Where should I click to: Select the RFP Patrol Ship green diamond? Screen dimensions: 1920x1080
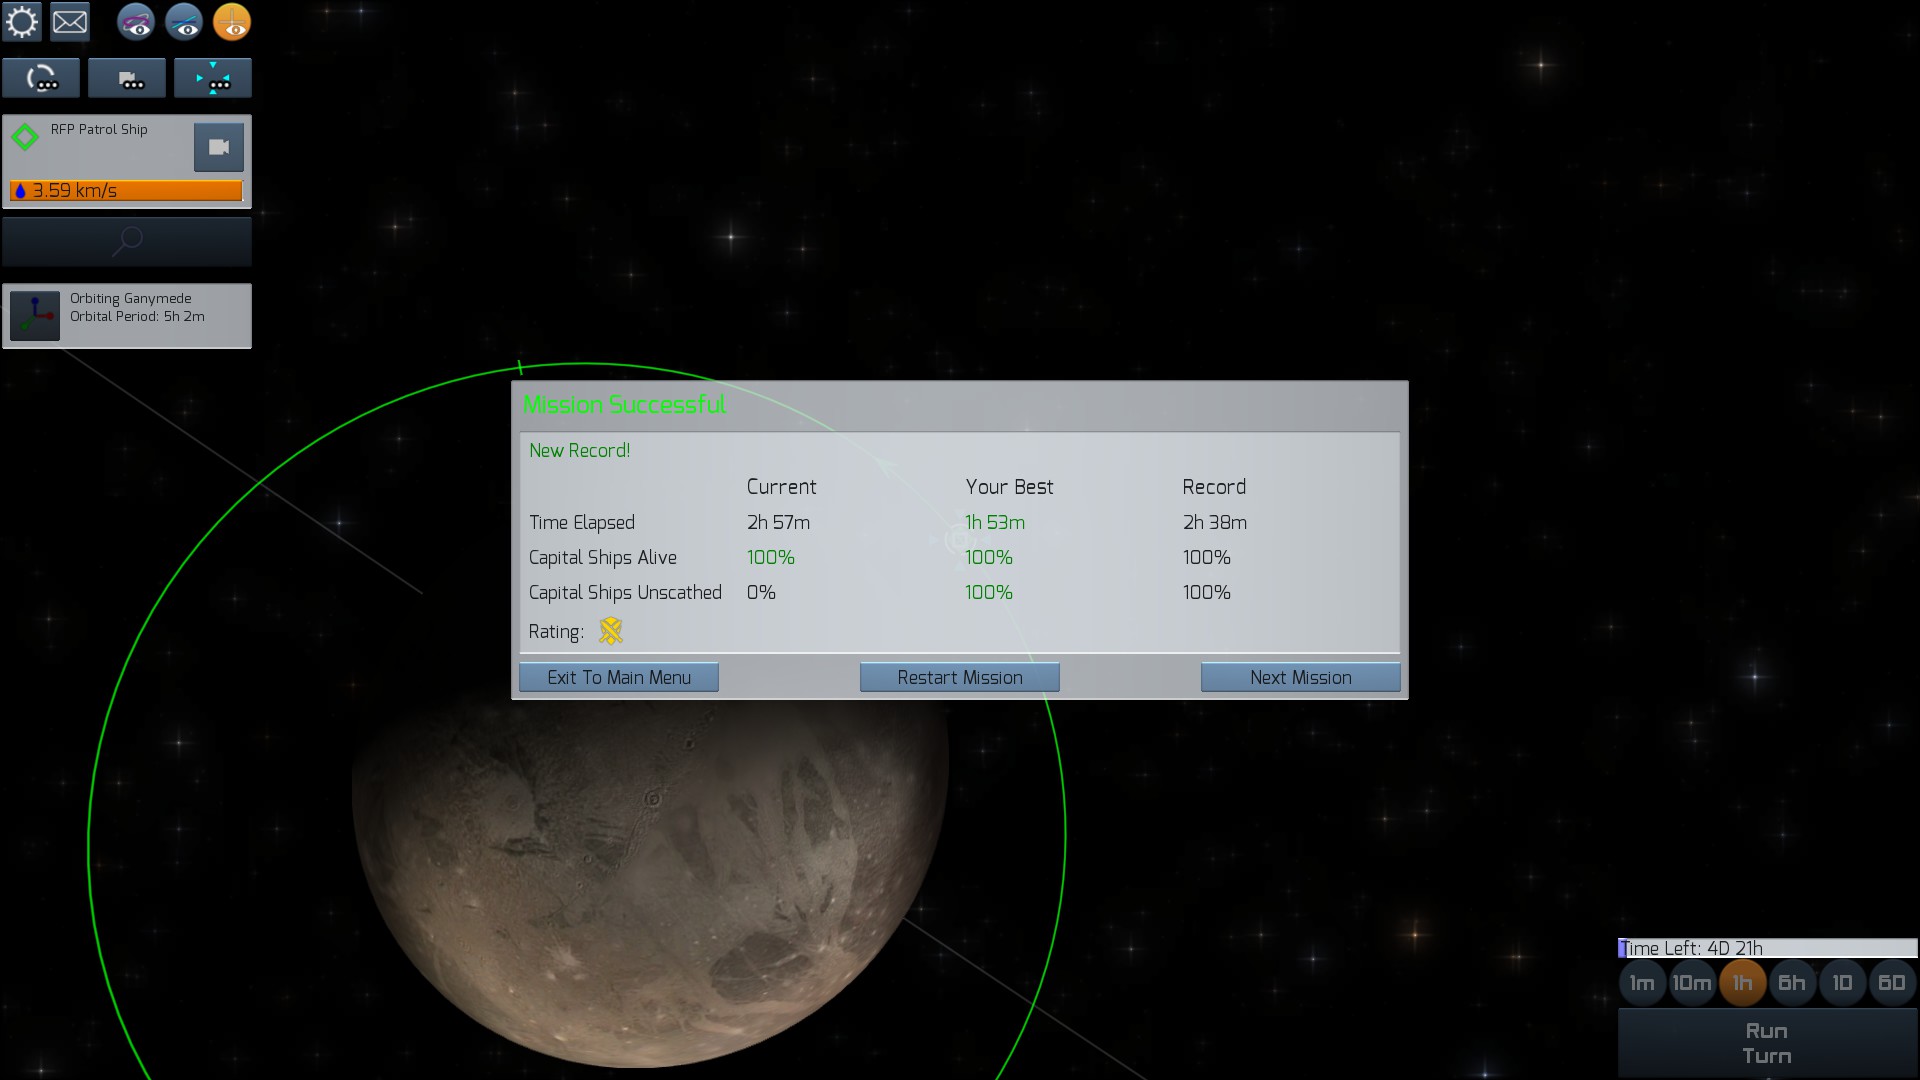click(x=26, y=137)
